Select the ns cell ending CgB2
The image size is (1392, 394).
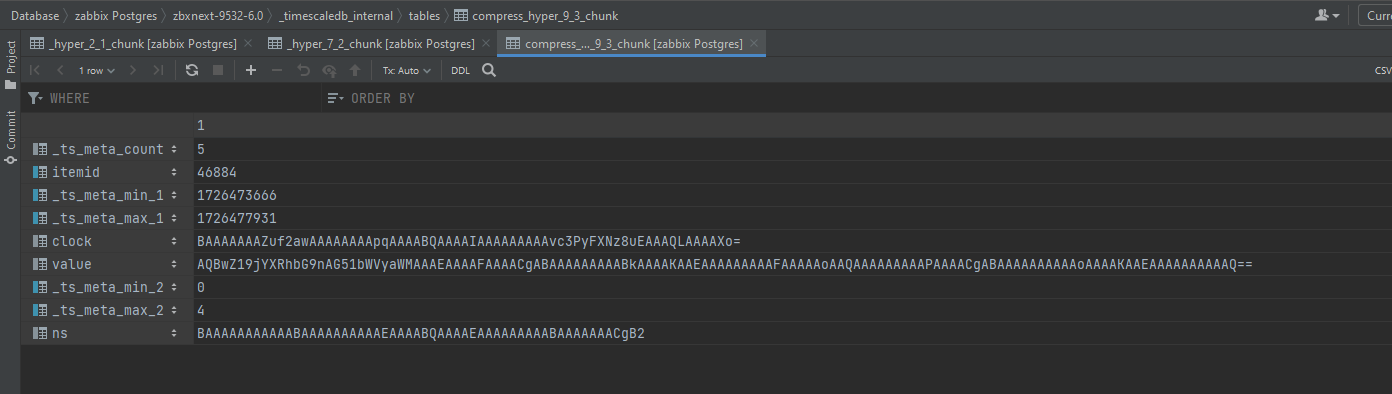coord(793,333)
